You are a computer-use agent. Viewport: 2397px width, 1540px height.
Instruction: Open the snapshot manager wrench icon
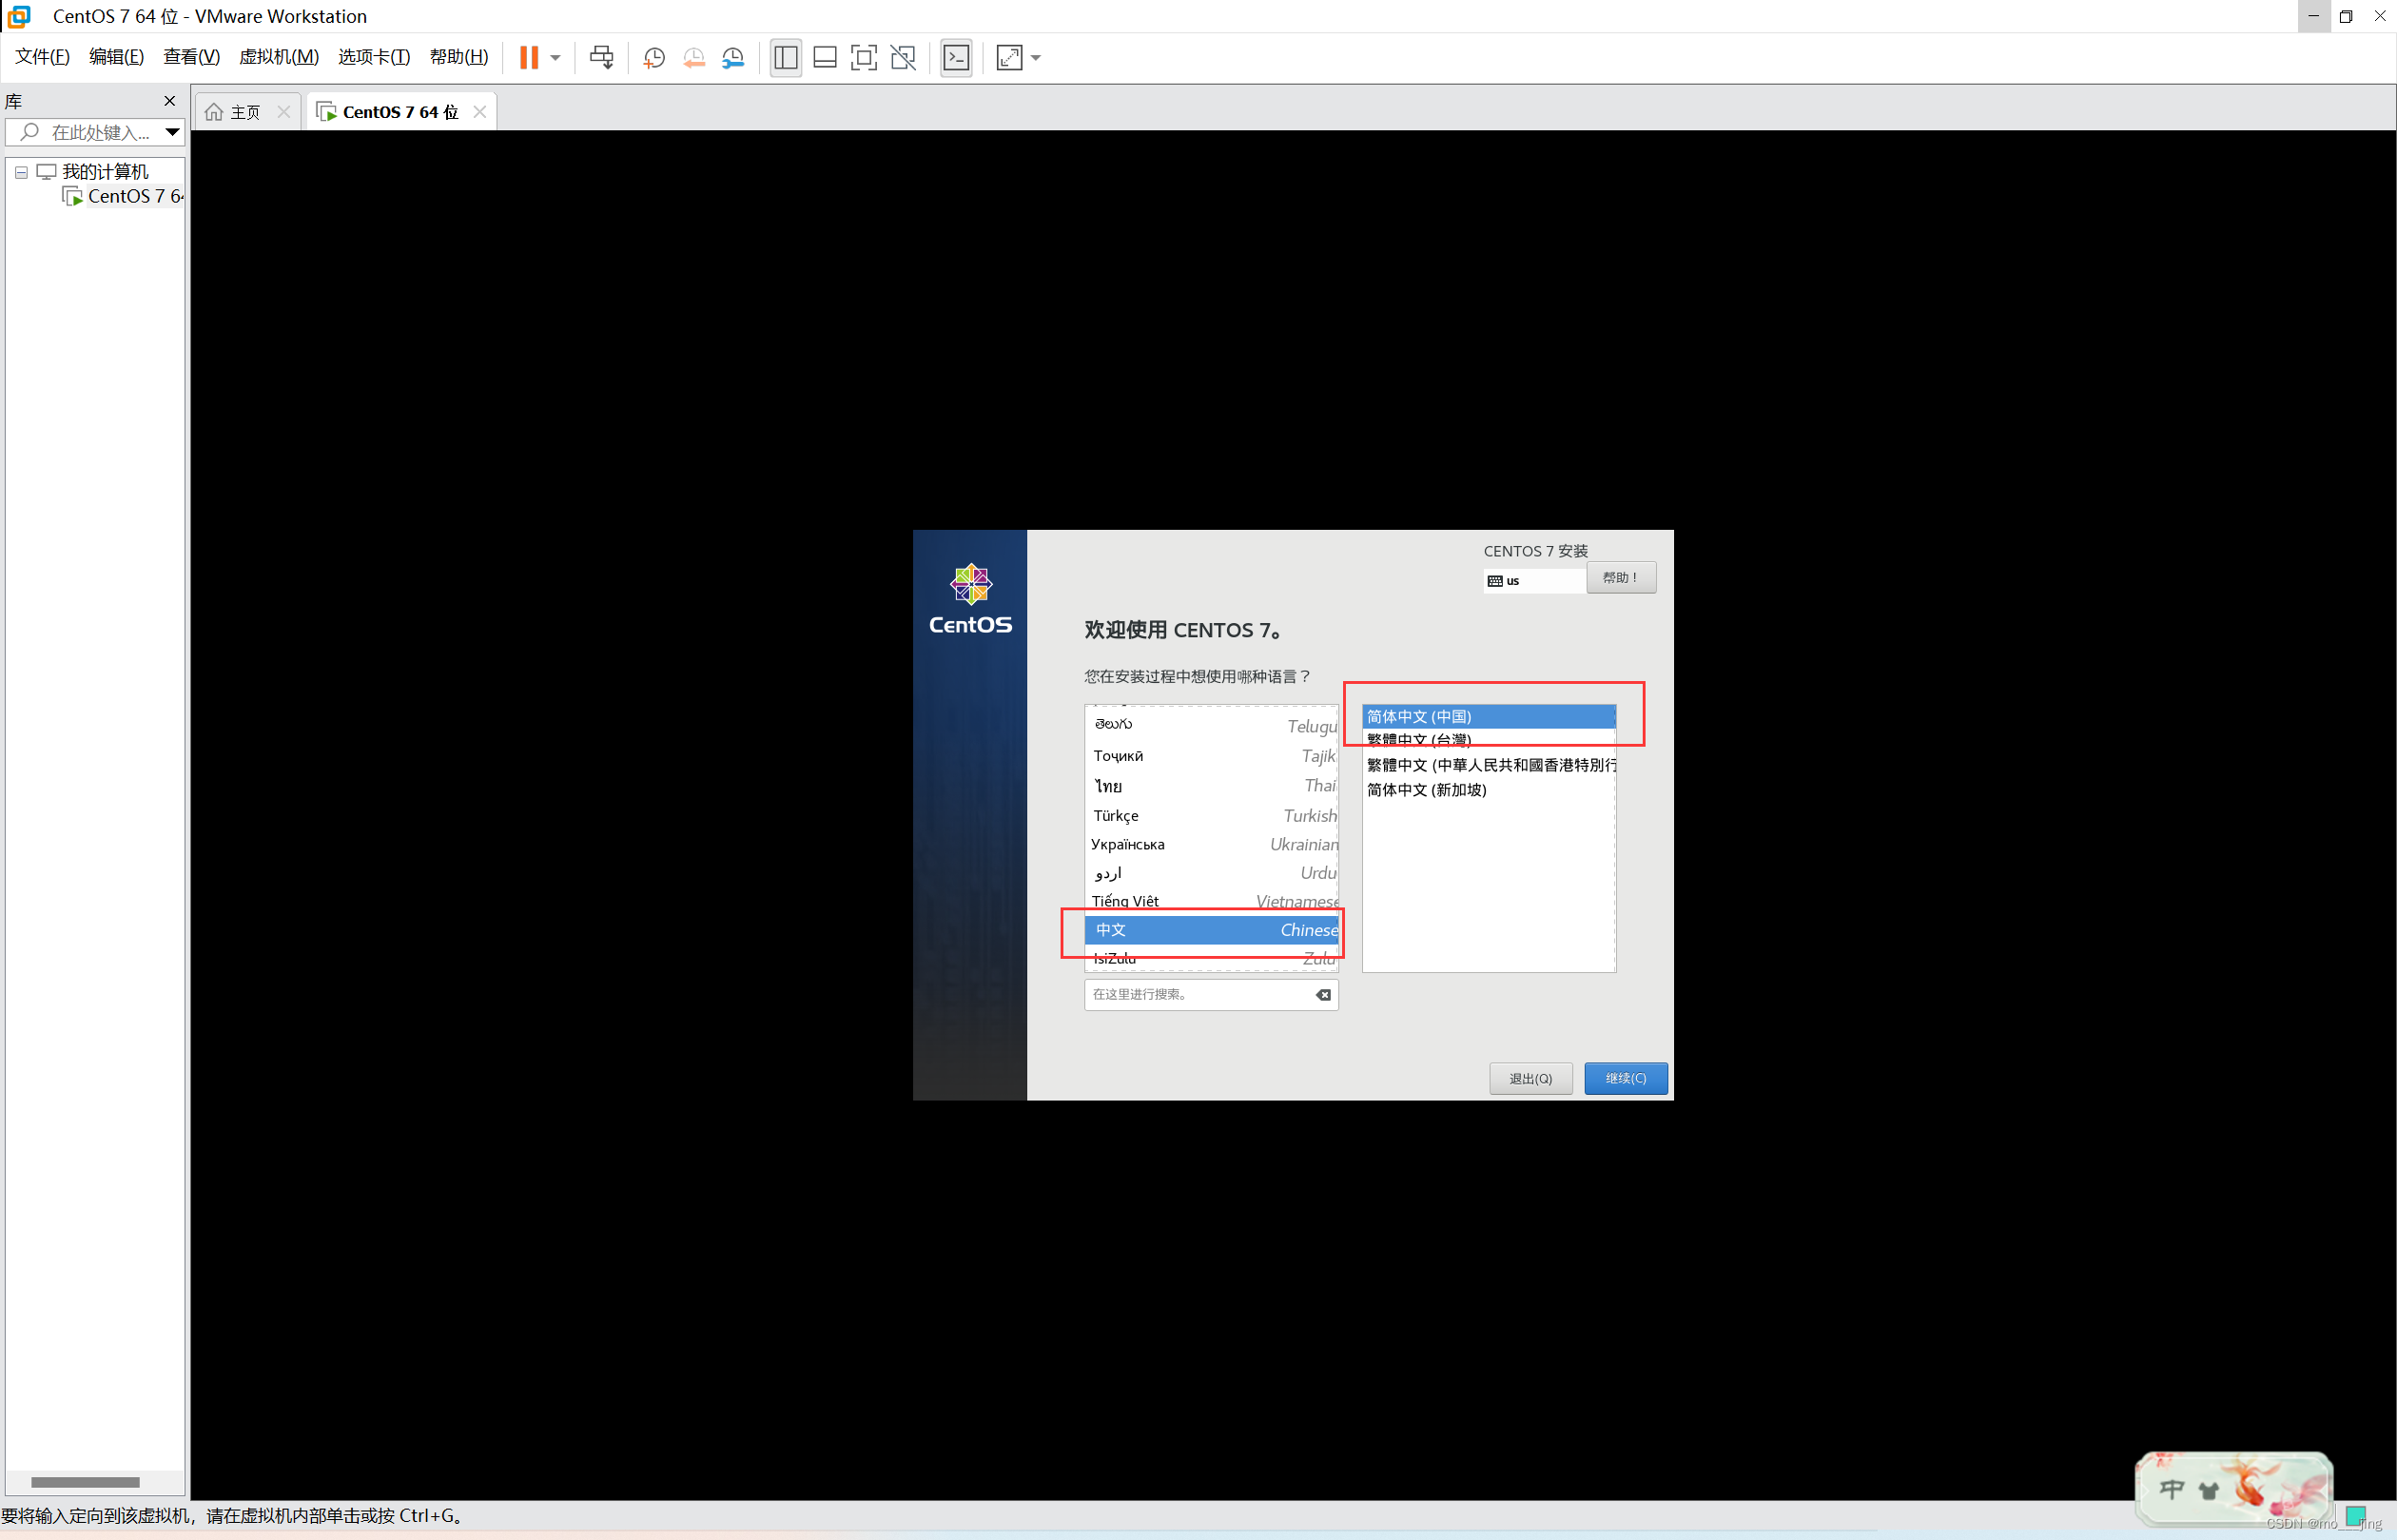[733, 58]
